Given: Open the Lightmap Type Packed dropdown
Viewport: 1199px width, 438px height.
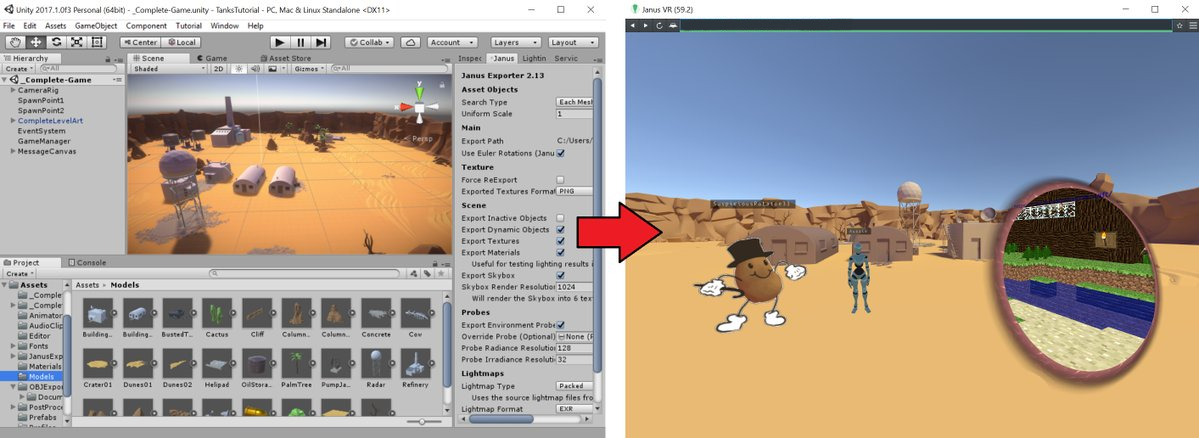Looking at the screenshot, I should click(574, 386).
